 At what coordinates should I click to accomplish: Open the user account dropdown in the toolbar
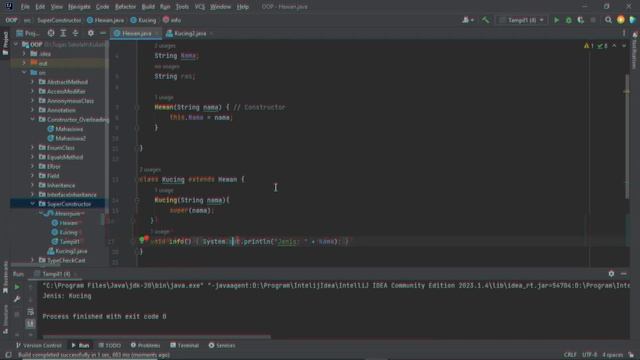[468, 20]
